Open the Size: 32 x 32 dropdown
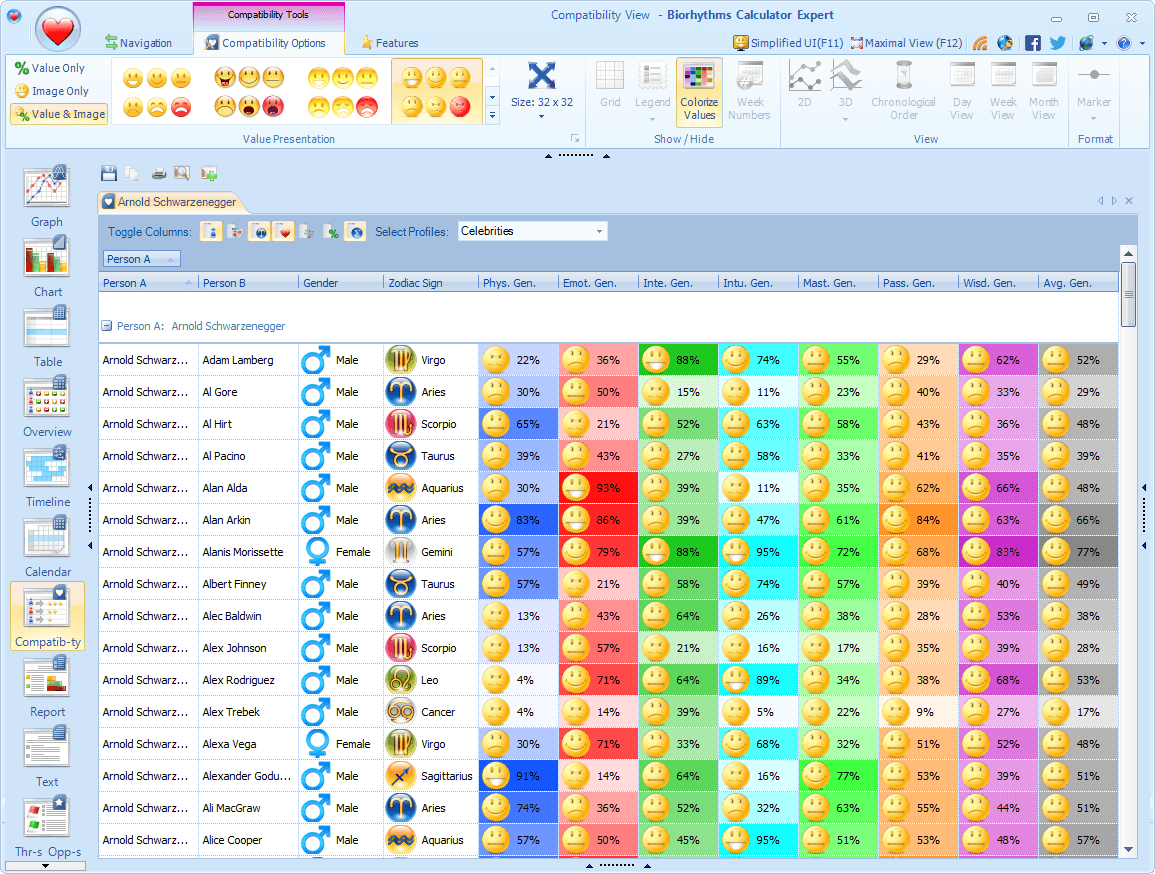The height and width of the screenshot is (874, 1155). (x=541, y=91)
